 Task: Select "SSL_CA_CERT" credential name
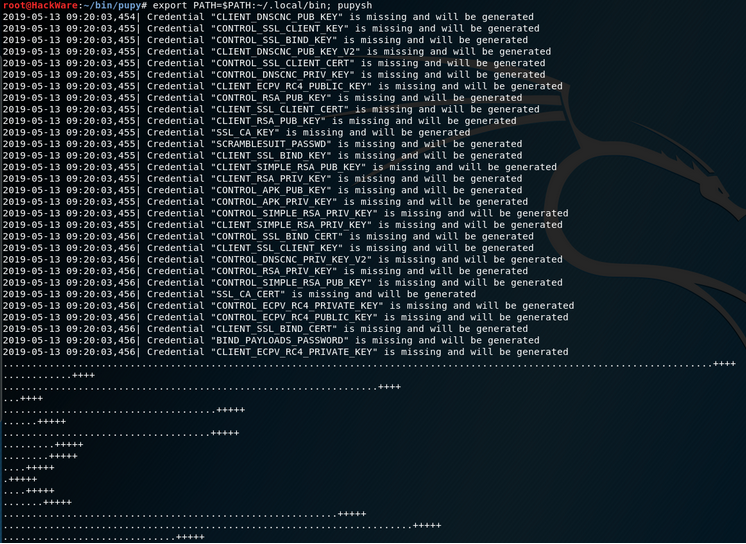click(248, 294)
